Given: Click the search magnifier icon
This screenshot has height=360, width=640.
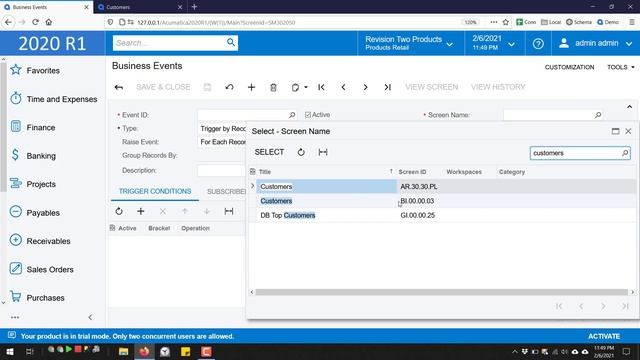Looking at the screenshot, I should point(231,42).
